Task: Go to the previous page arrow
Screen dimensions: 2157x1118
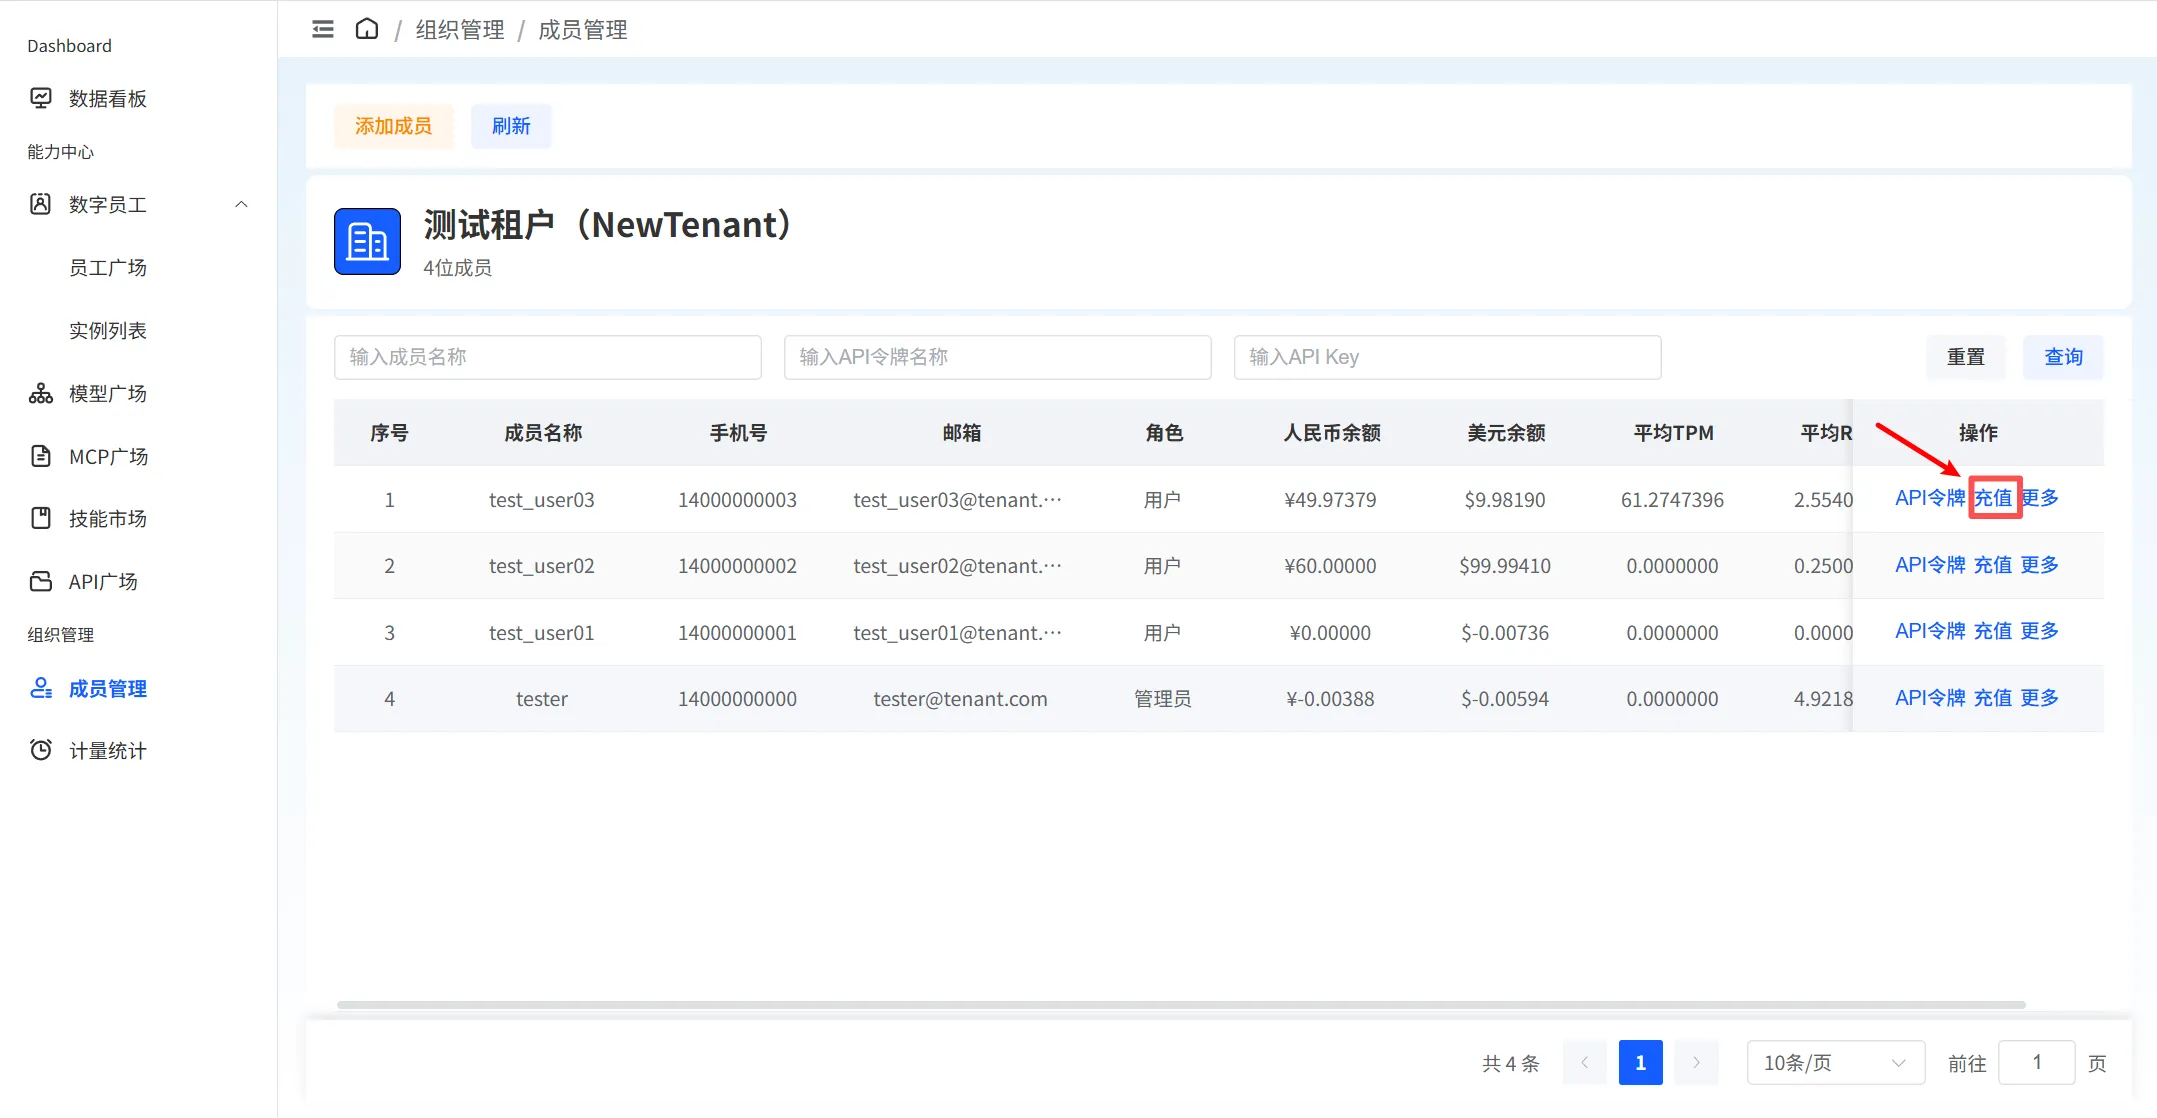Action: click(1585, 1063)
